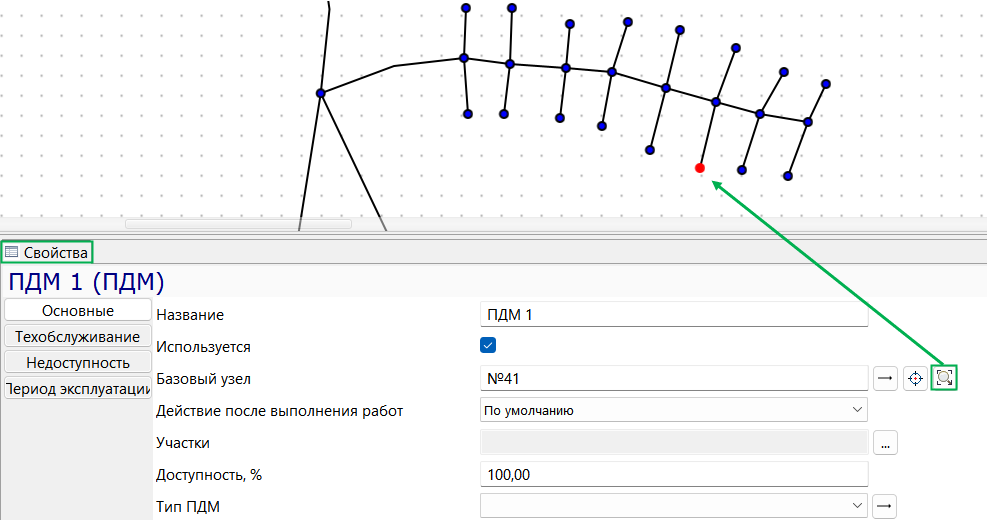Click the arrow button next to Тип ПДМ

tap(885, 506)
